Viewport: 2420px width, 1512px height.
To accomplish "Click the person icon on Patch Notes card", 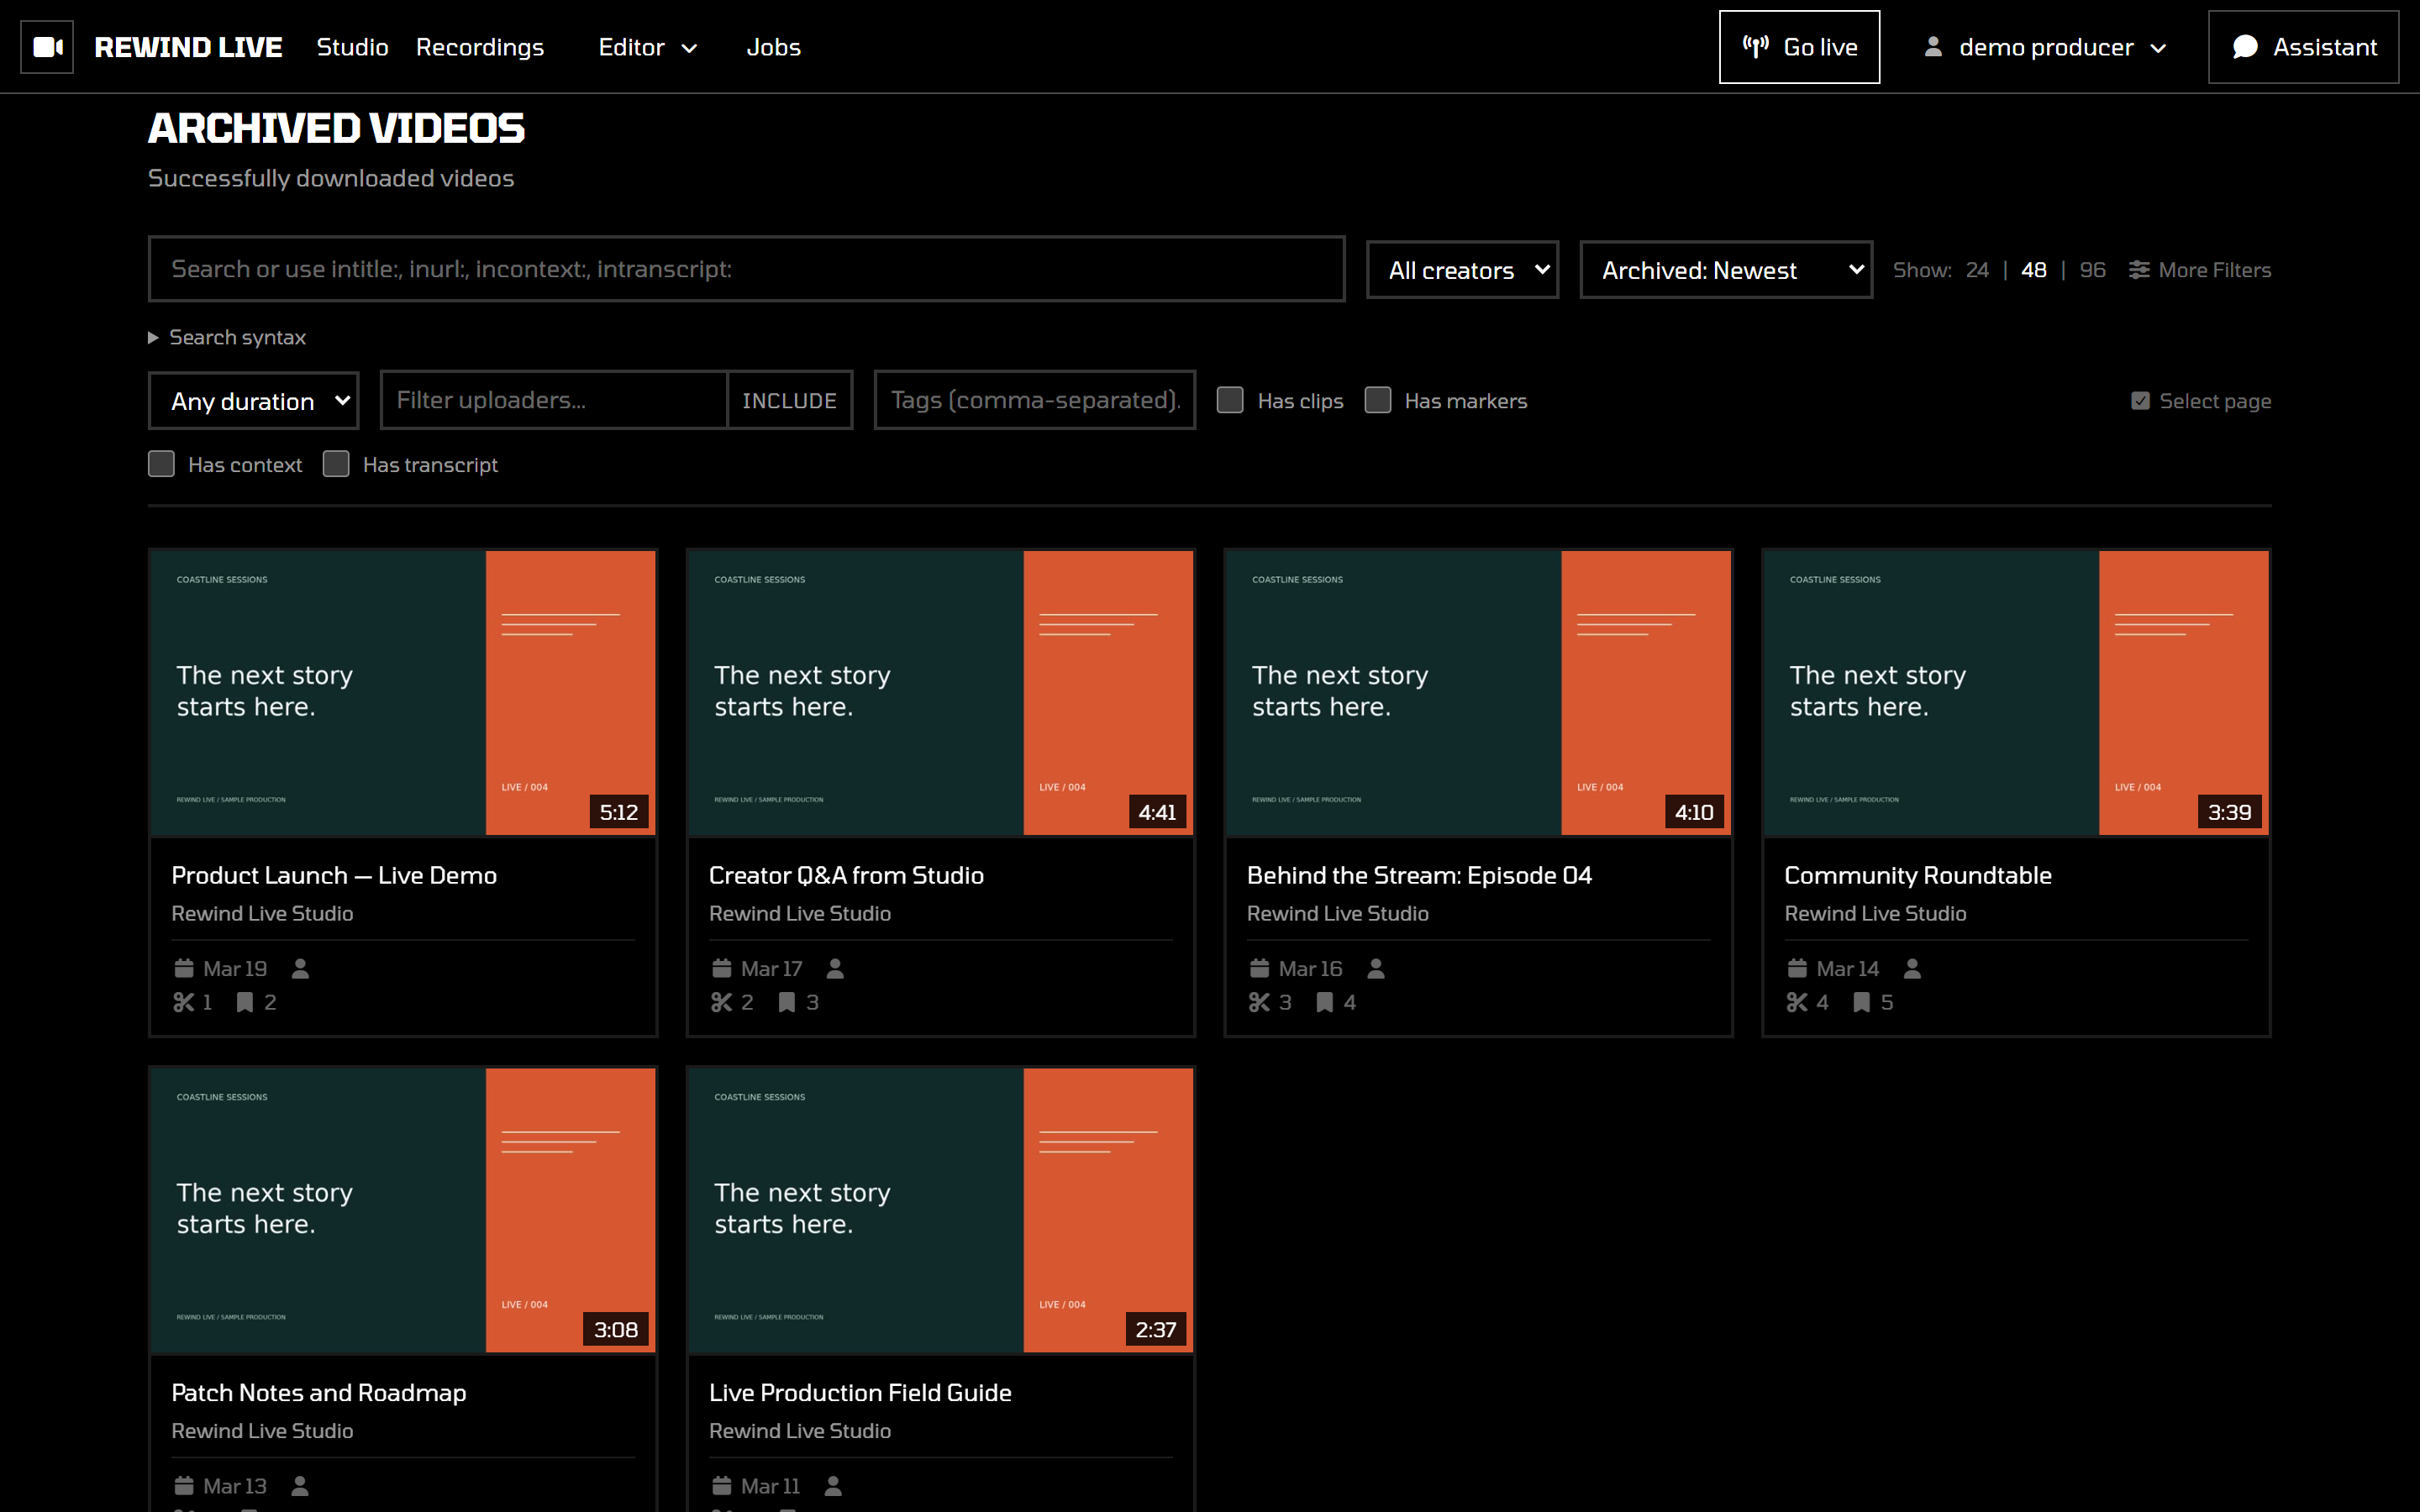I will click(x=299, y=1486).
